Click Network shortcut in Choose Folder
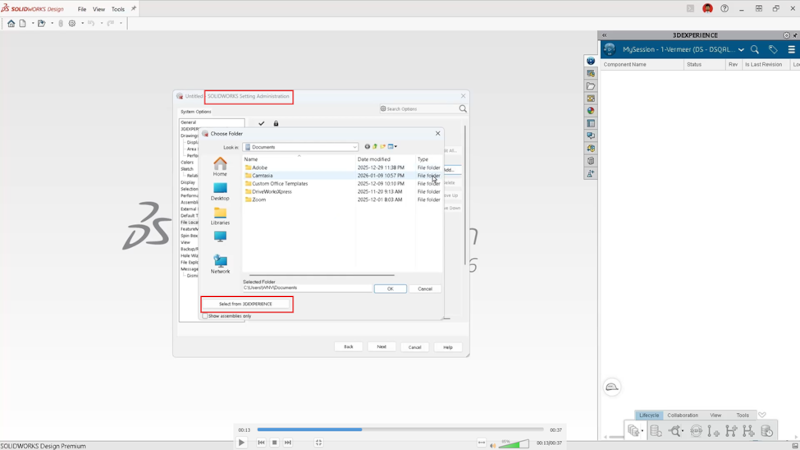This screenshot has width=800, height=450. coord(220,264)
